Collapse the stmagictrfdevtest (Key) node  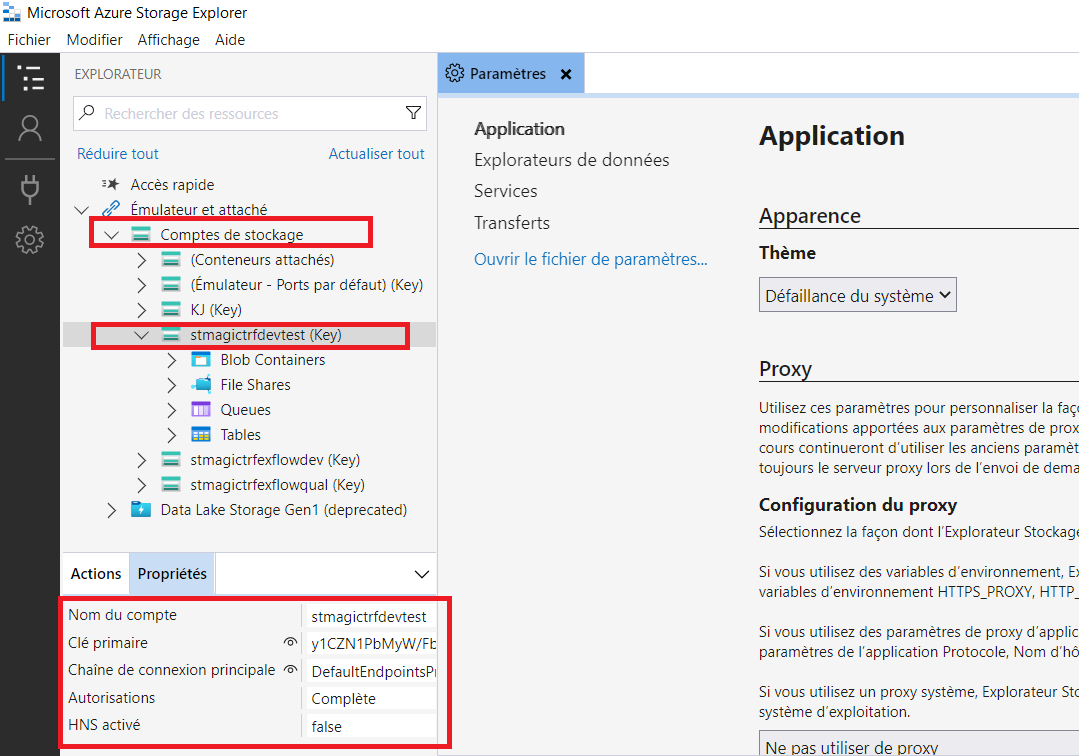[142, 335]
